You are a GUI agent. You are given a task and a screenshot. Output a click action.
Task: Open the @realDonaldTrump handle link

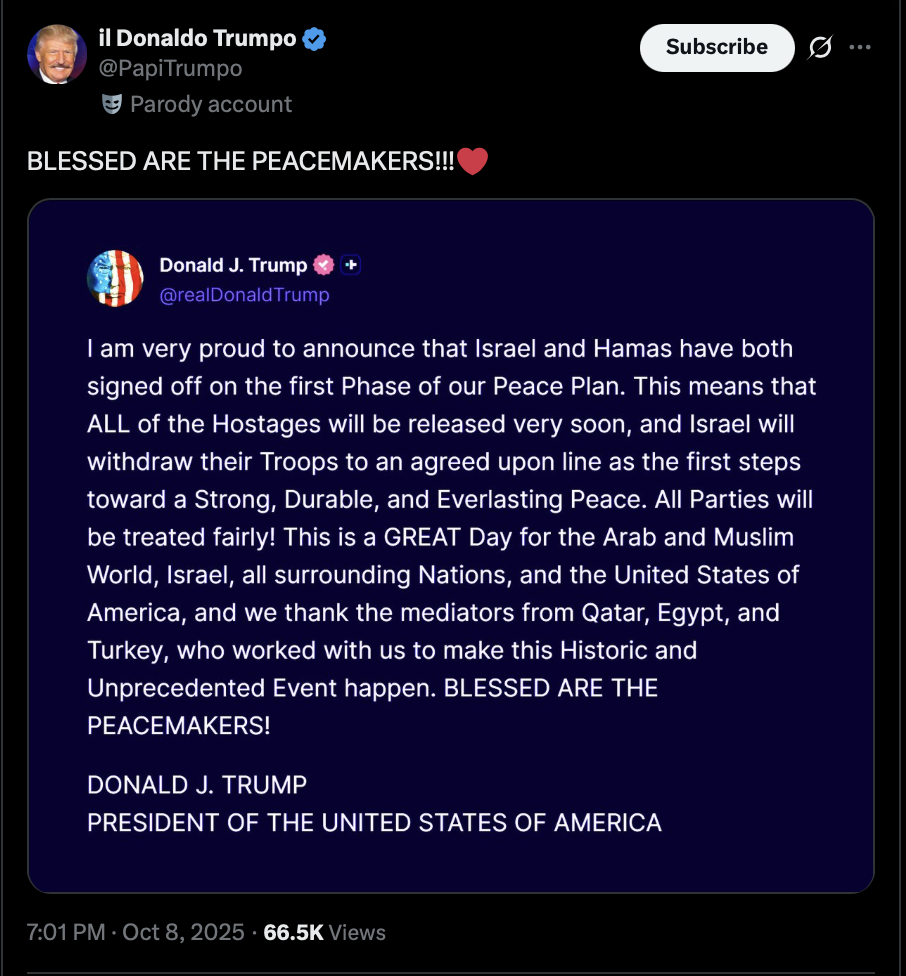(x=244, y=295)
